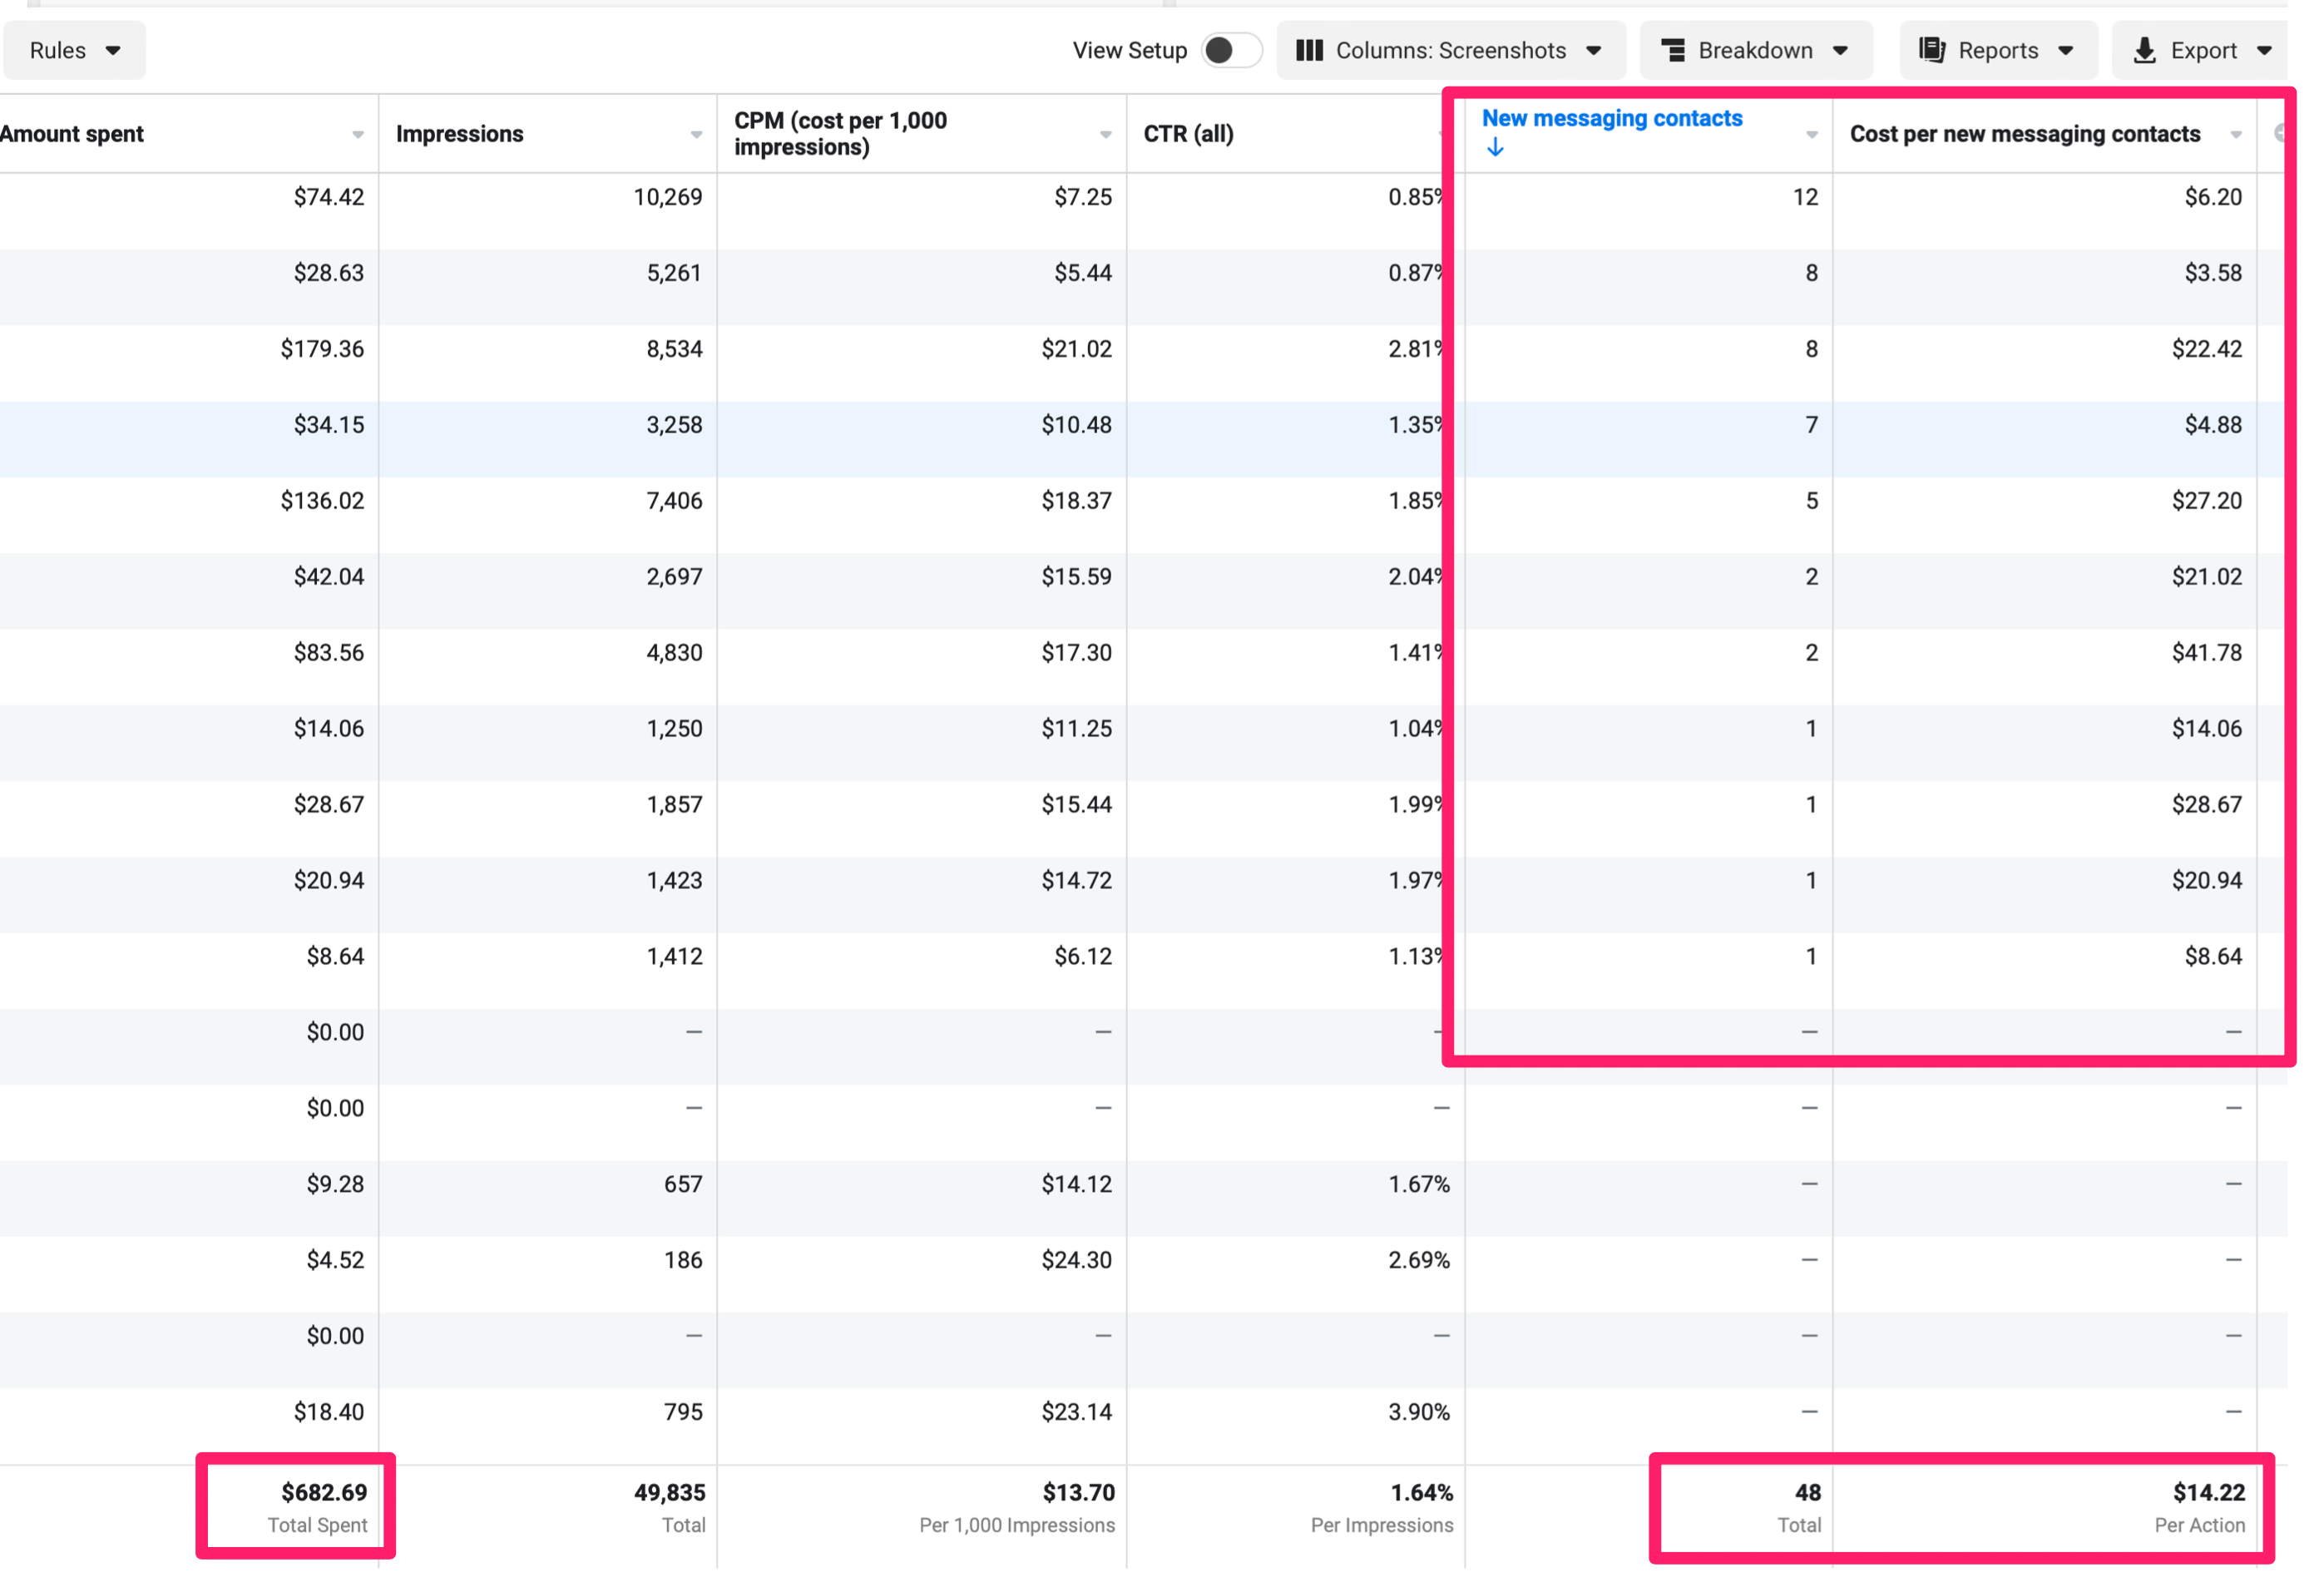Sort by New messaging contacts header

pyautogui.click(x=1611, y=119)
